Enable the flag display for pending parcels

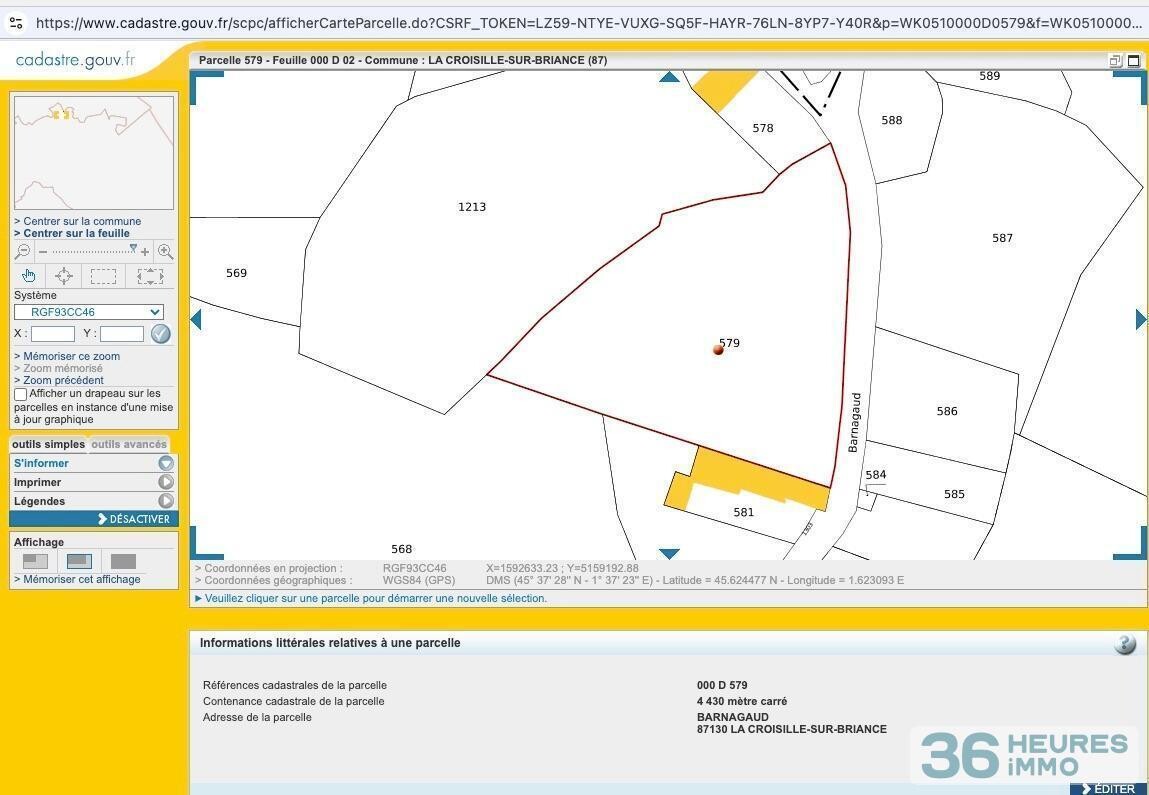click(21, 394)
